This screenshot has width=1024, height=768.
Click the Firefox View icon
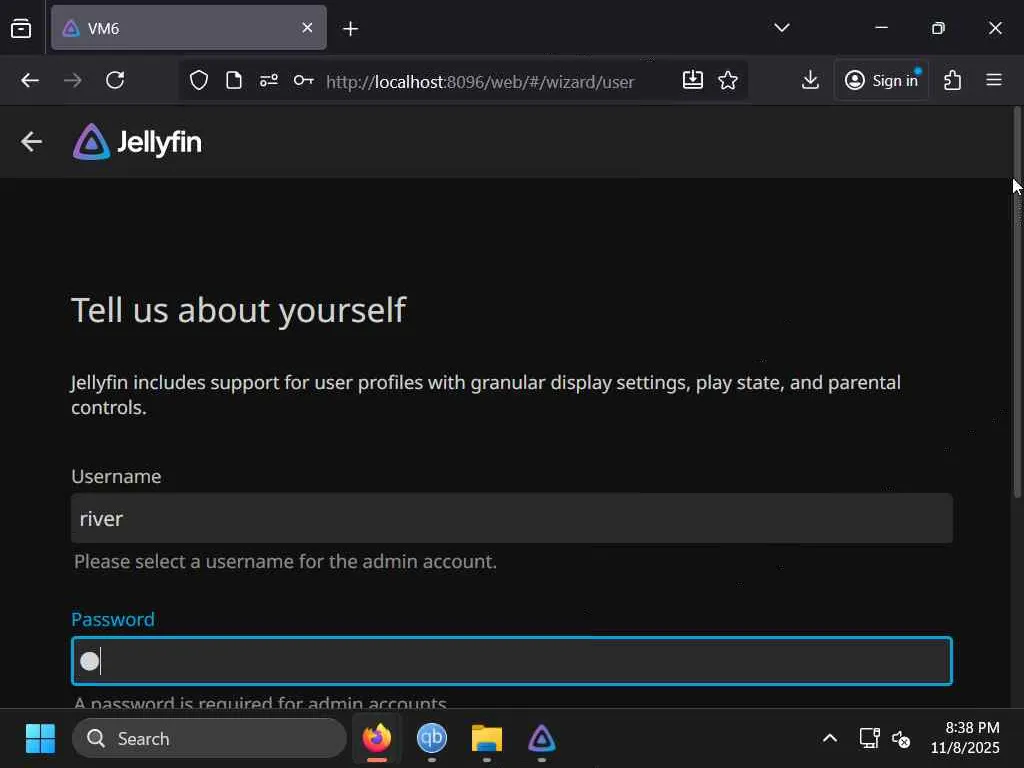21,28
